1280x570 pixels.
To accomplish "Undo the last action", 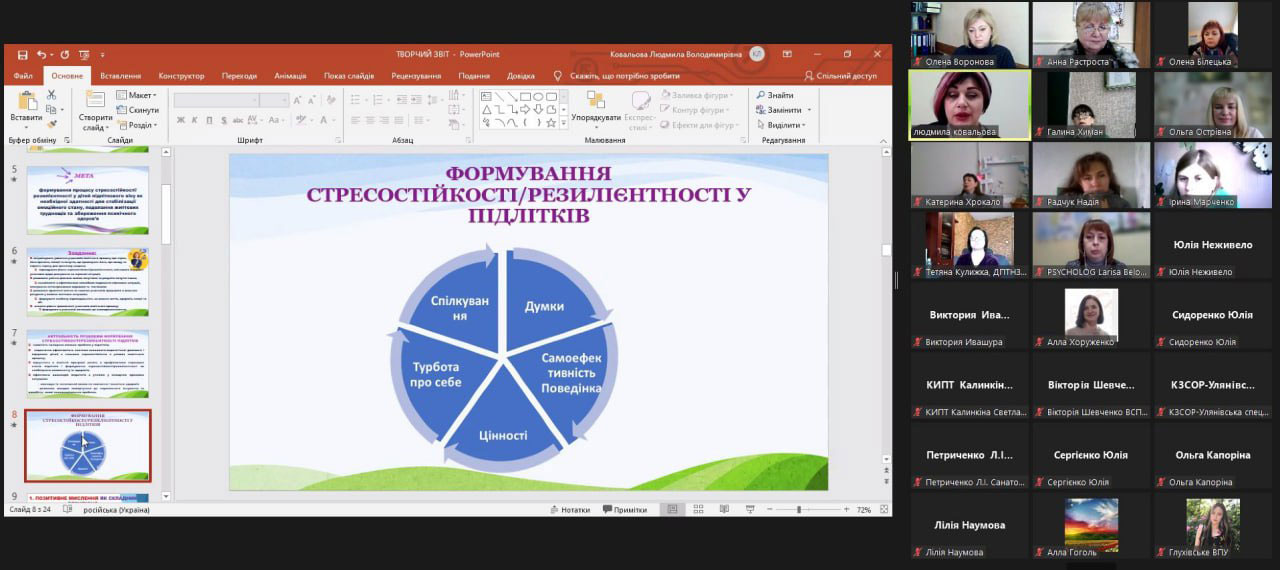I will 41,54.
